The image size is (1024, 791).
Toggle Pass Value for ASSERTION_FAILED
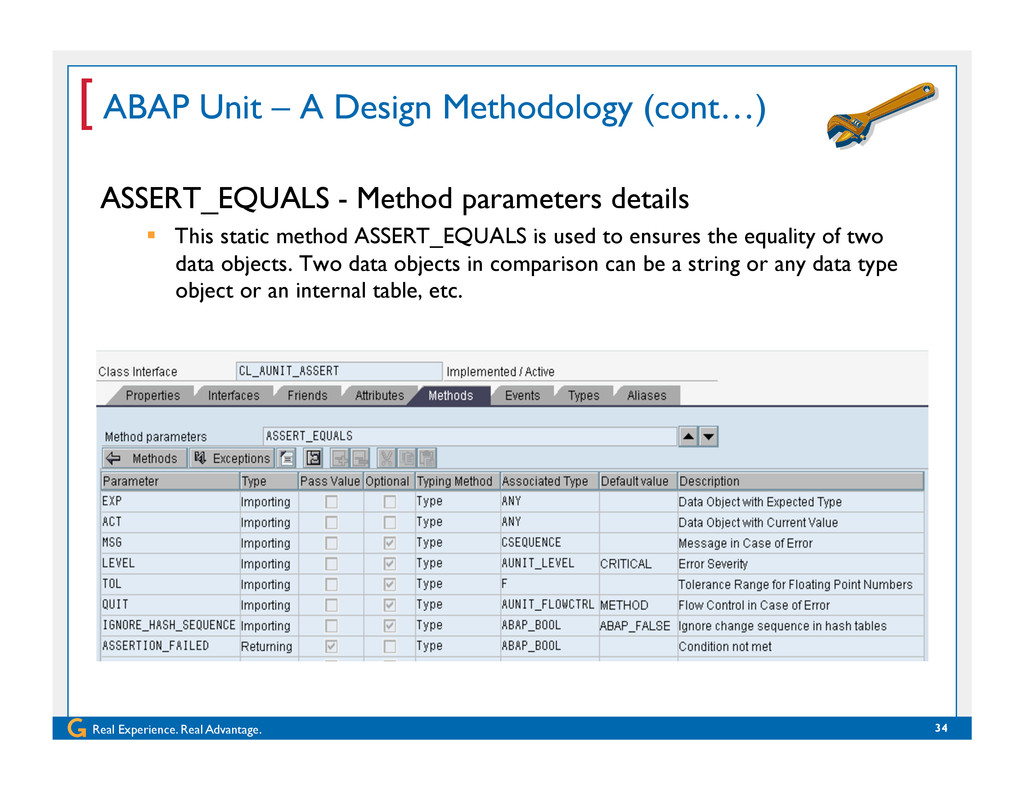(x=332, y=646)
